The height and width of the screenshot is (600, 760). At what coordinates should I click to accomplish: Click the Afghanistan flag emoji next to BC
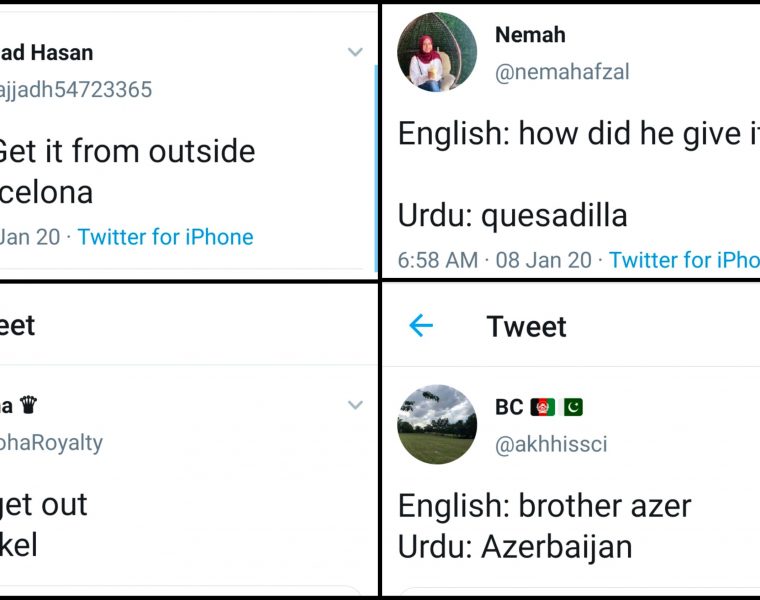click(542, 407)
